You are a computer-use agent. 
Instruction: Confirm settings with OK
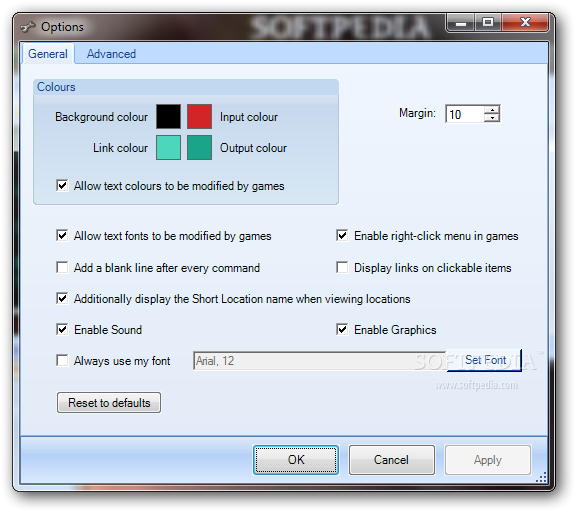296,460
